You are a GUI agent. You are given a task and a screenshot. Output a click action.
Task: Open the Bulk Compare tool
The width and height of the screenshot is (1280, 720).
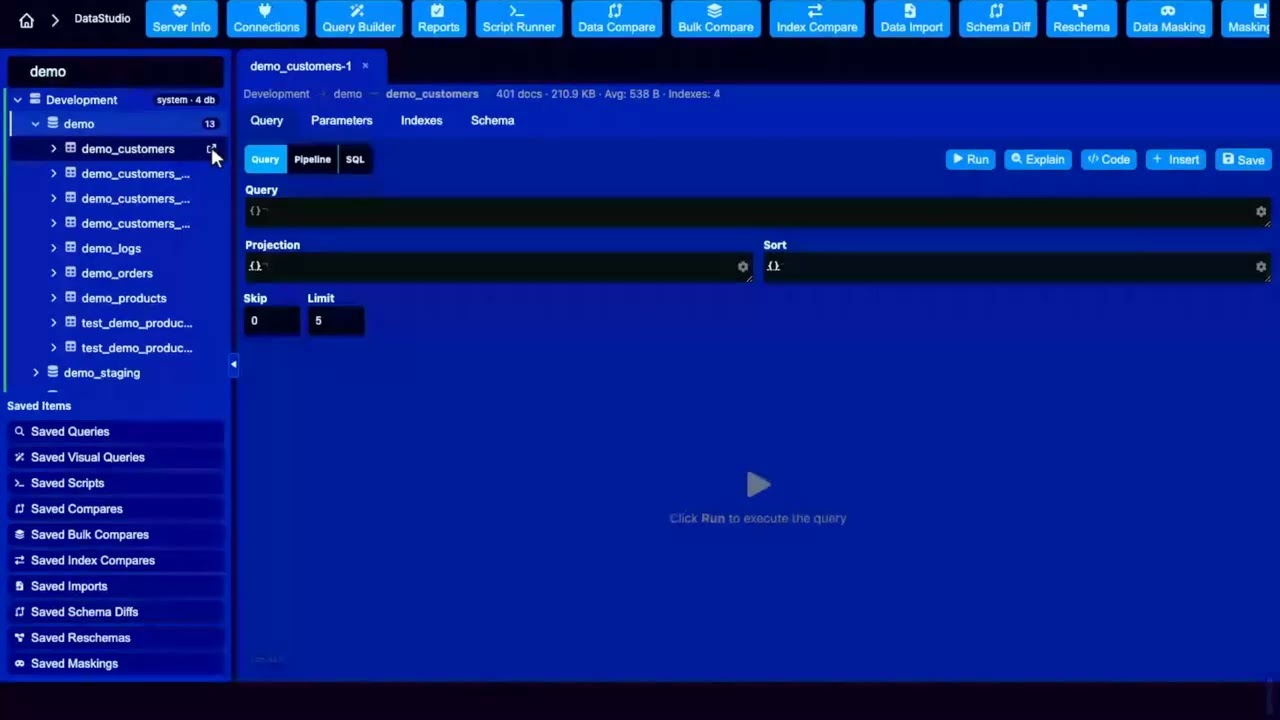click(x=715, y=19)
